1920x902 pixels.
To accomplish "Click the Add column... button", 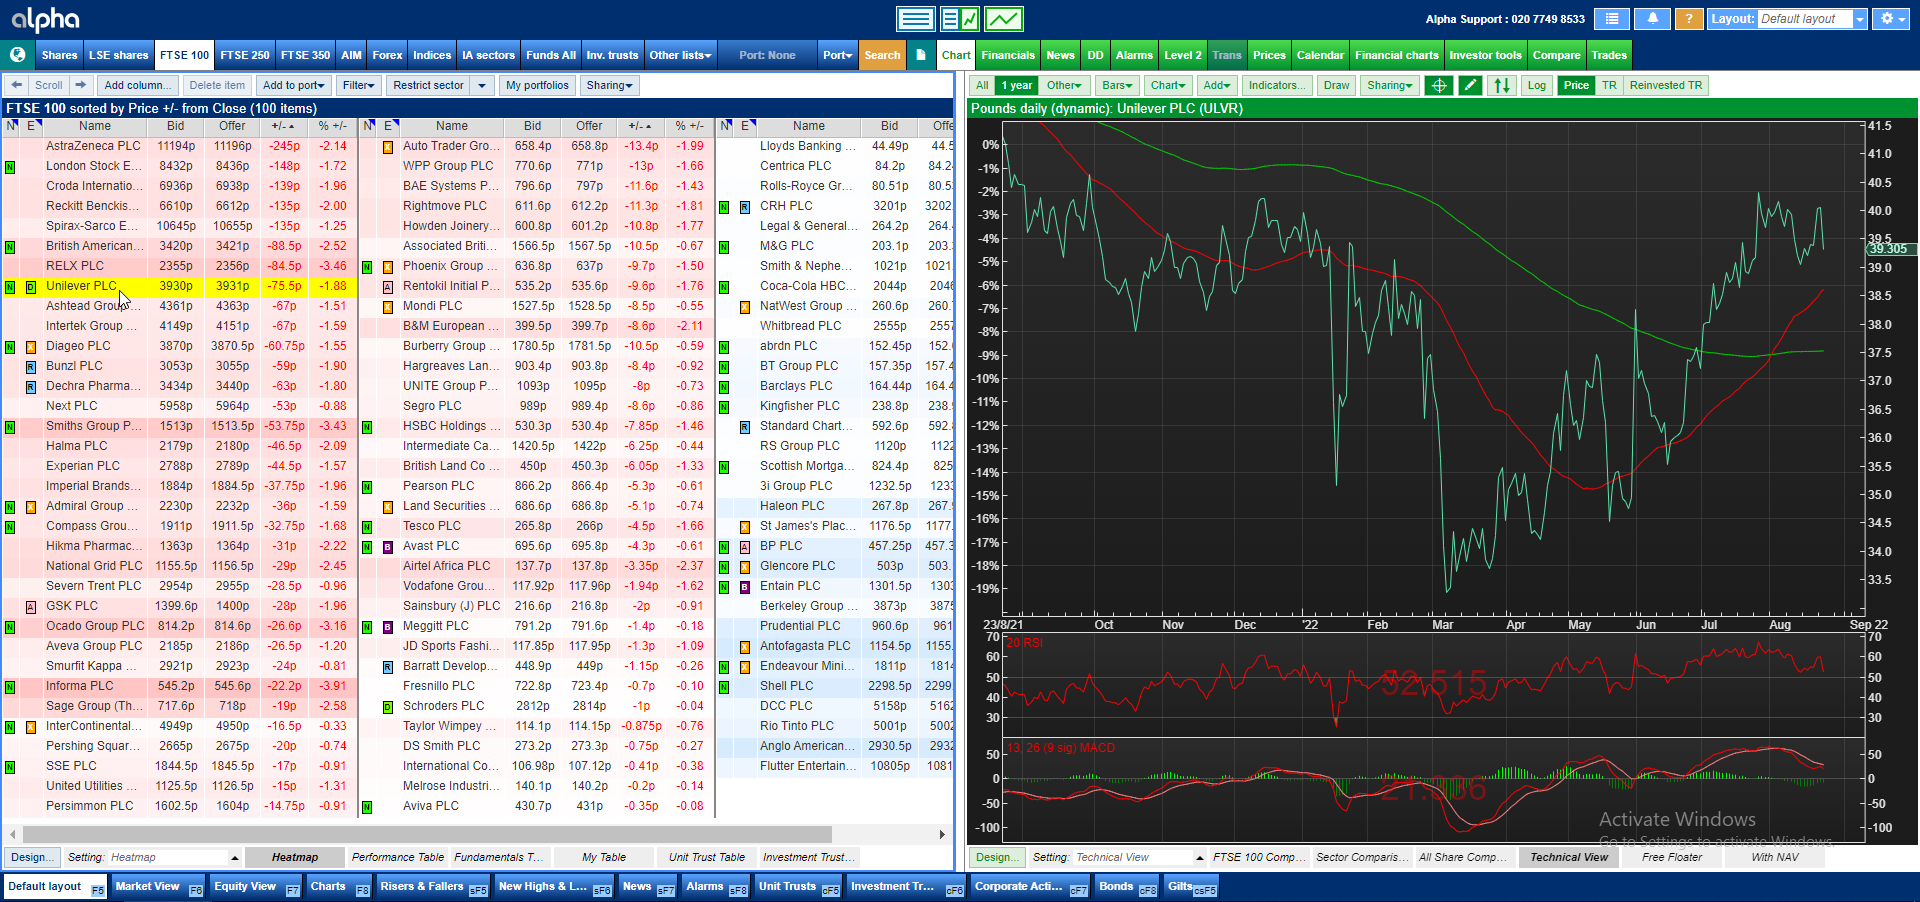I will (x=139, y=85).
